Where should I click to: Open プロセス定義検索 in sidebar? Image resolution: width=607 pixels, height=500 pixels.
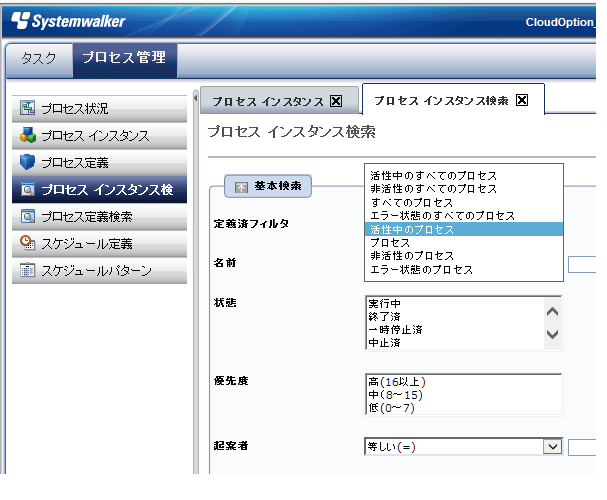point(99,217)
